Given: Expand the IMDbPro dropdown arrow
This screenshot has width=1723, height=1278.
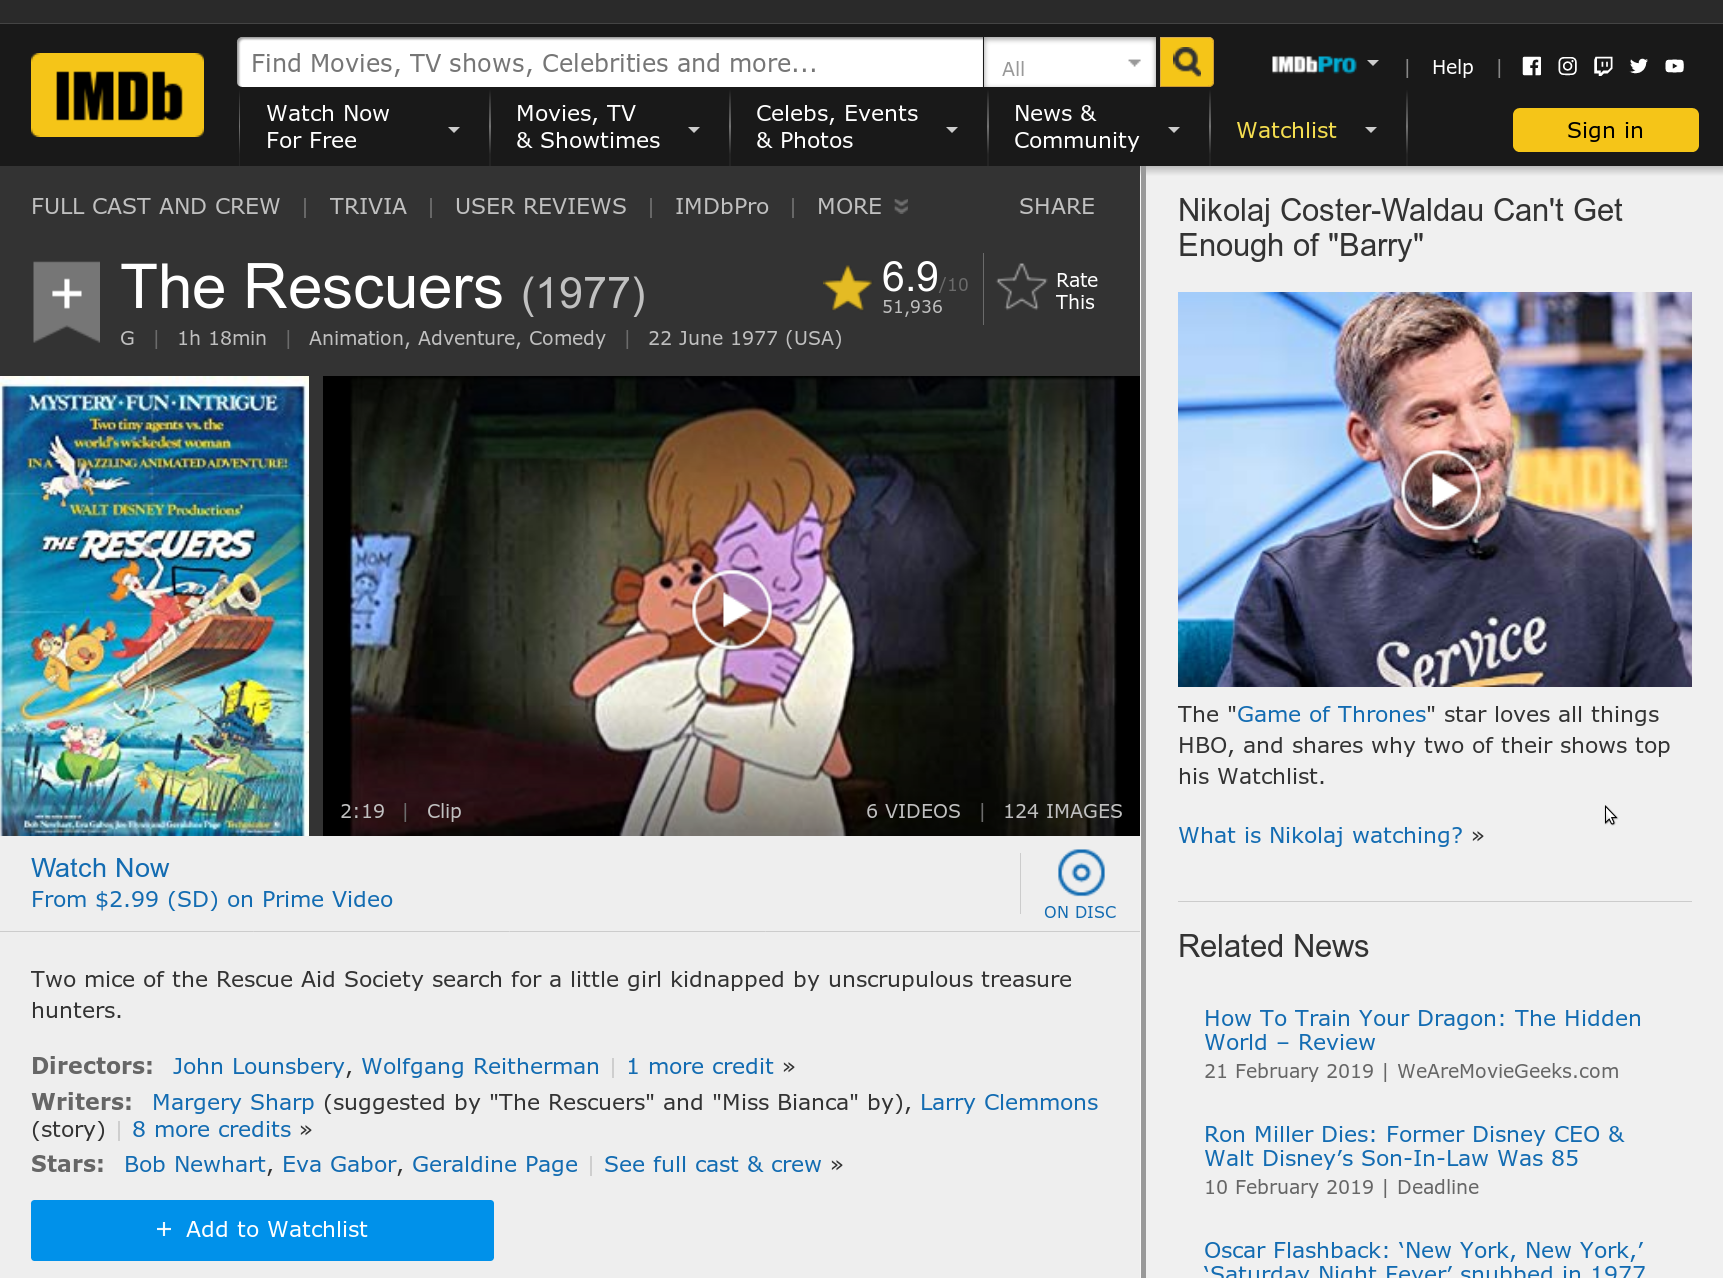Looking at the screenshot, I should 1373,63.
